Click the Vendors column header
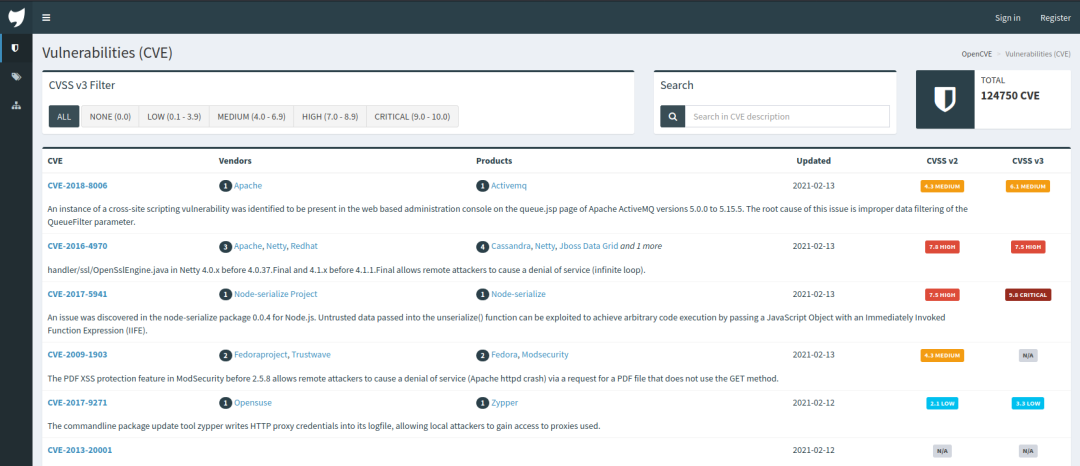 pyautogui.click(x=235, y=161)
